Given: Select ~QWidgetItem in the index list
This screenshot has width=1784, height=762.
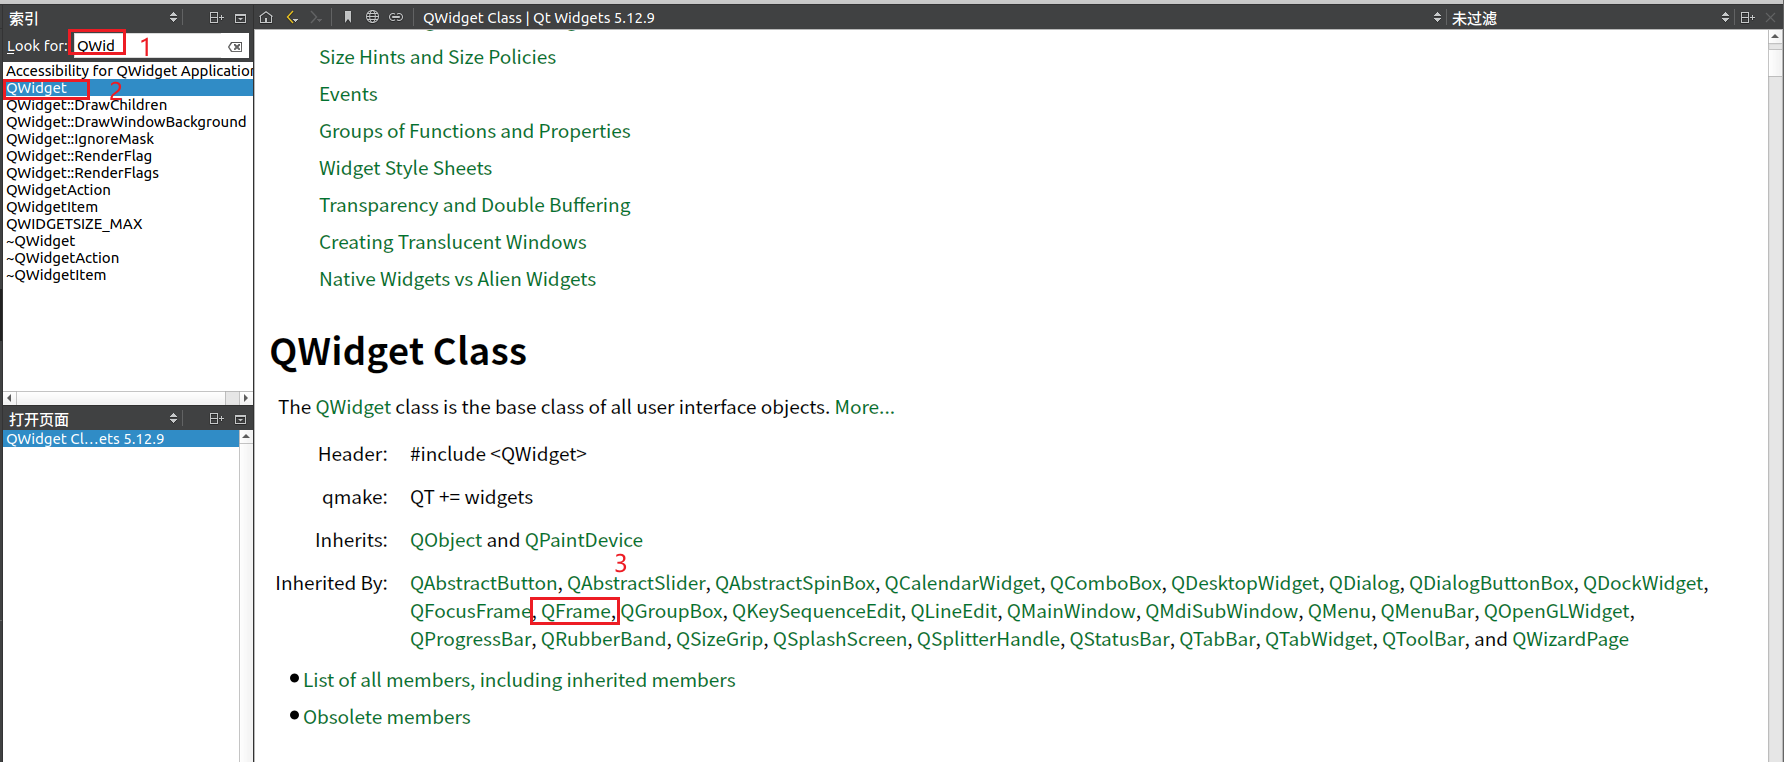Looking at the screenshot, I should click(x=129, y=275).
